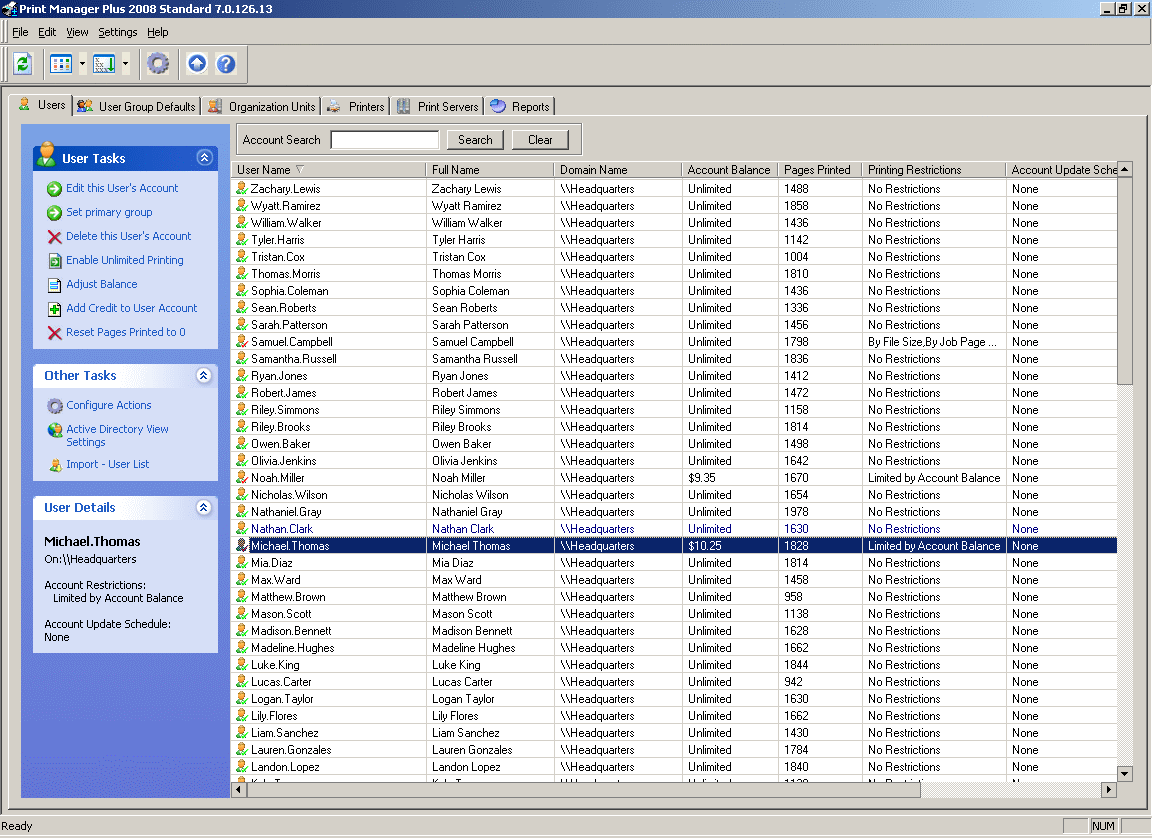Open the Options gear icon on the toolbar
The height and width of the screenshot is (838, 1152).
[x=157, y=64]
